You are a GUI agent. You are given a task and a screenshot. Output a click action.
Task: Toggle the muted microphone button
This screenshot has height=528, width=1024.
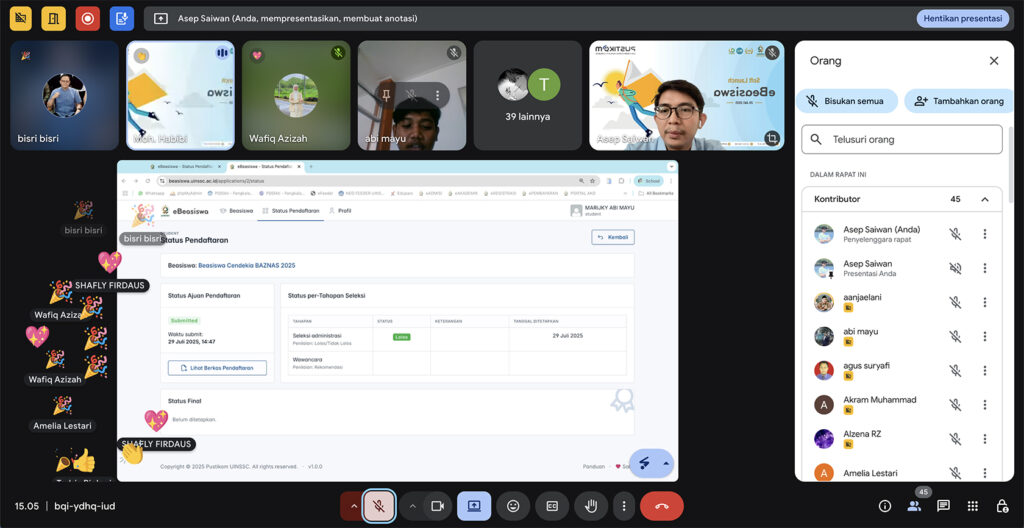coord(378,506)
